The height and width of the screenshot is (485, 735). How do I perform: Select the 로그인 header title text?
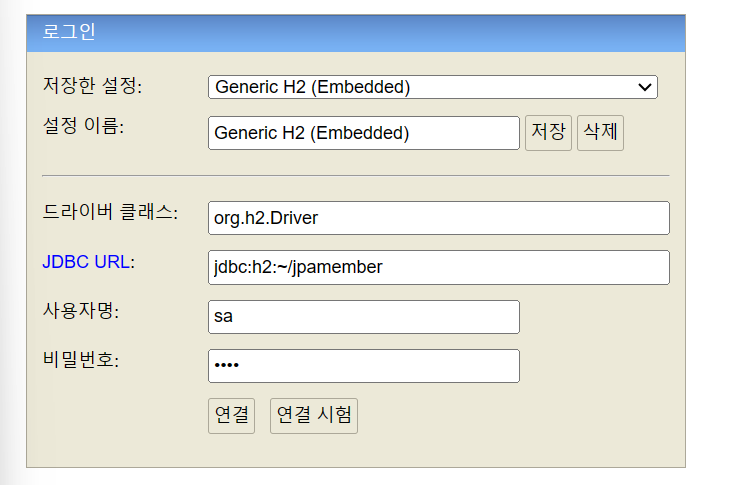point(69,32)
